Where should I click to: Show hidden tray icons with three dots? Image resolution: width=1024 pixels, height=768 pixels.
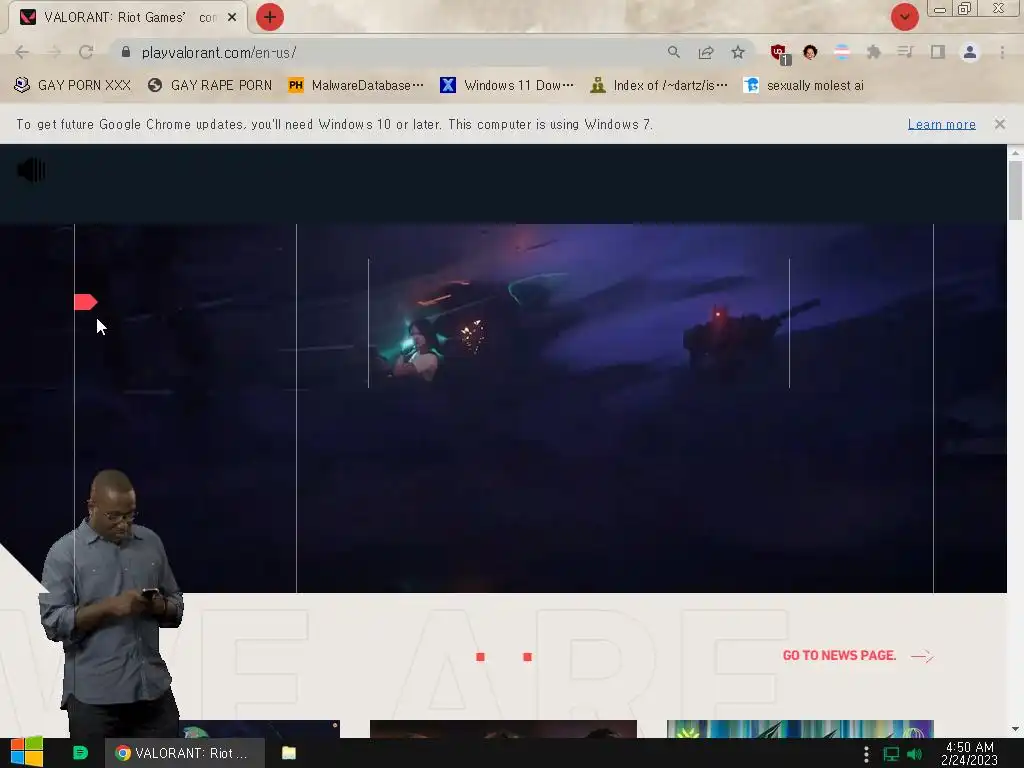(x=867, y=754)
